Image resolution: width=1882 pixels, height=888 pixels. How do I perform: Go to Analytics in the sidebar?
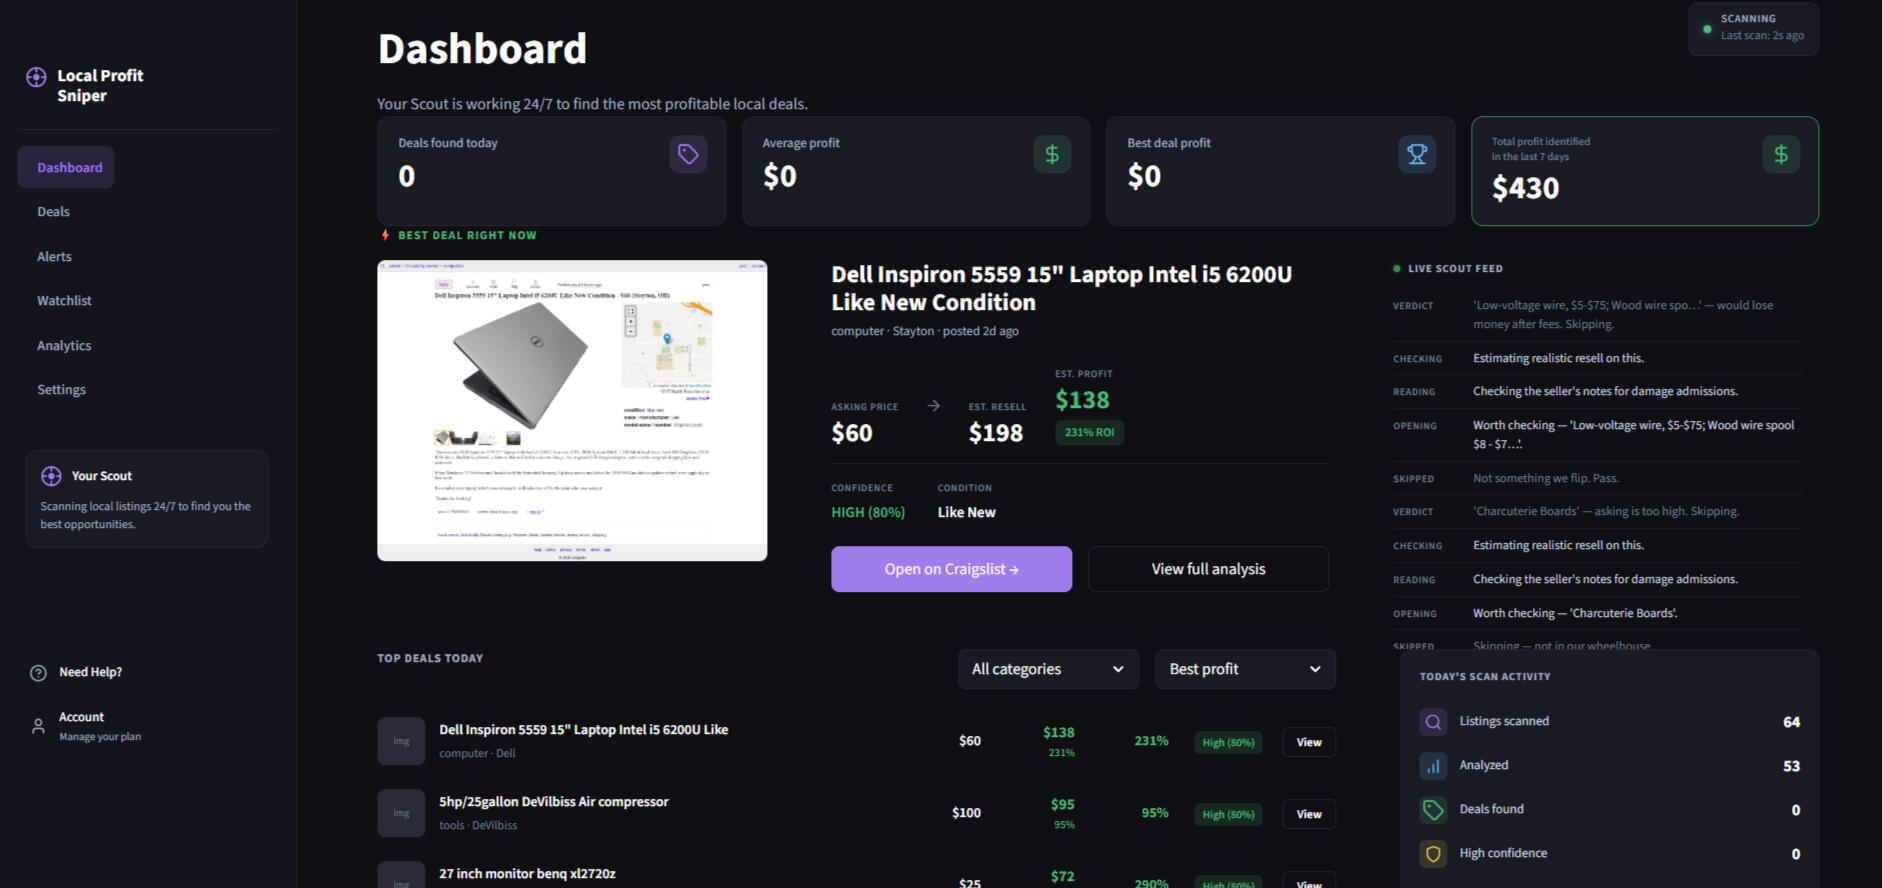tap(64, 346)
